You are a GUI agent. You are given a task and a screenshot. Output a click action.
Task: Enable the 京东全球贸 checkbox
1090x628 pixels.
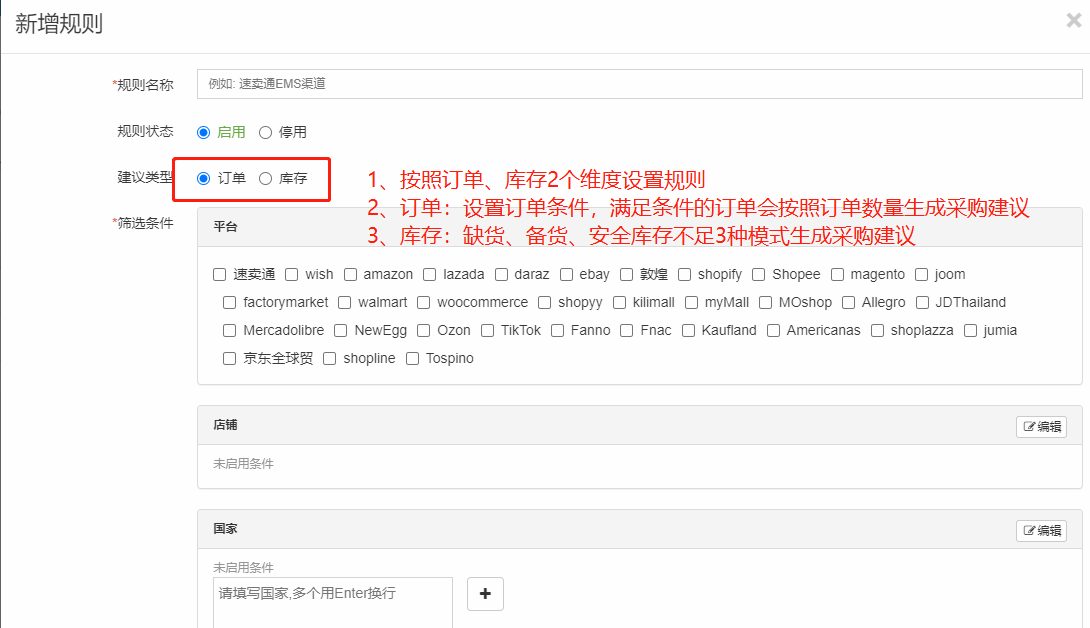click(229, 359)
